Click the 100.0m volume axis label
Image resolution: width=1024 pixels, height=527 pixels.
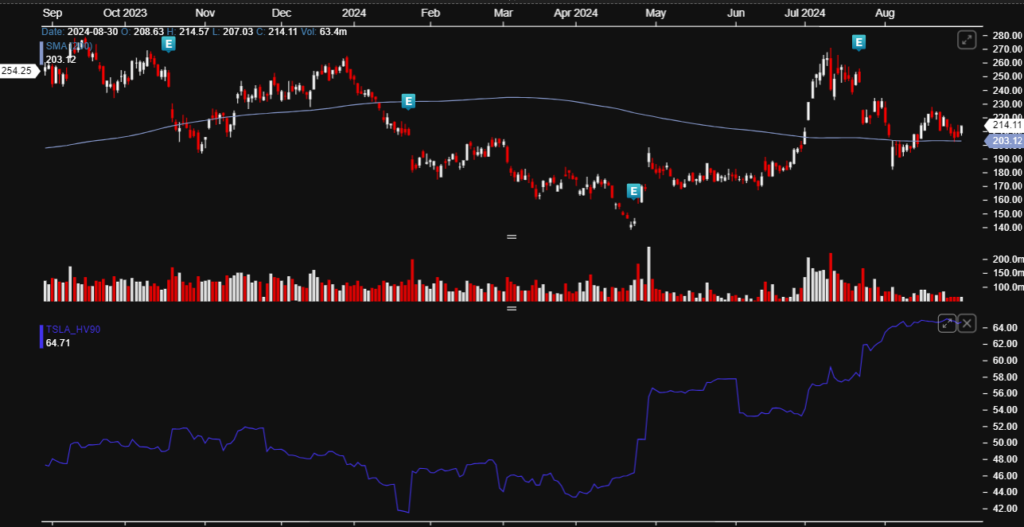coord(1006,287)
